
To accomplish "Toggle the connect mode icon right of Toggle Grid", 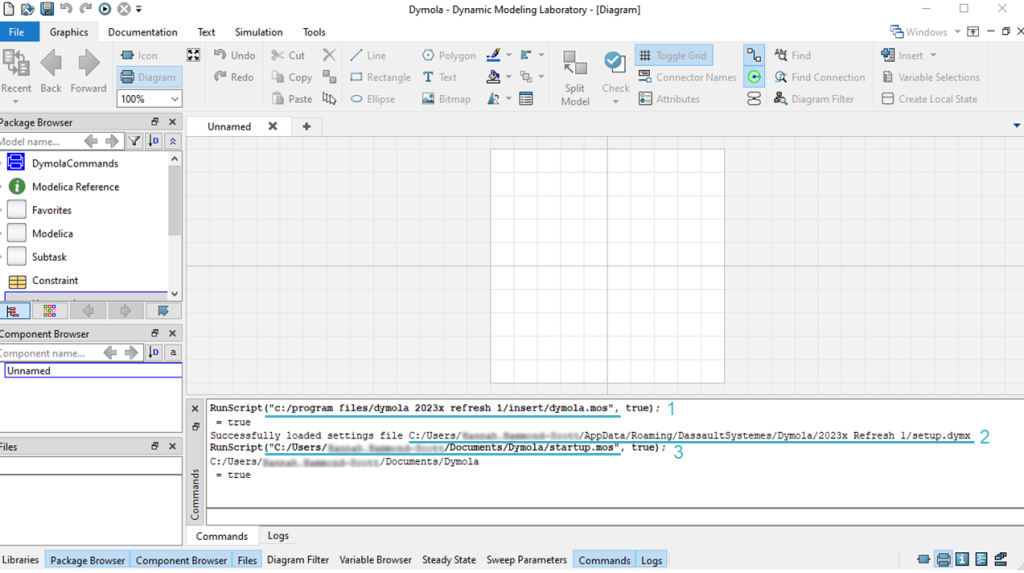I will (x=754, y=56).
